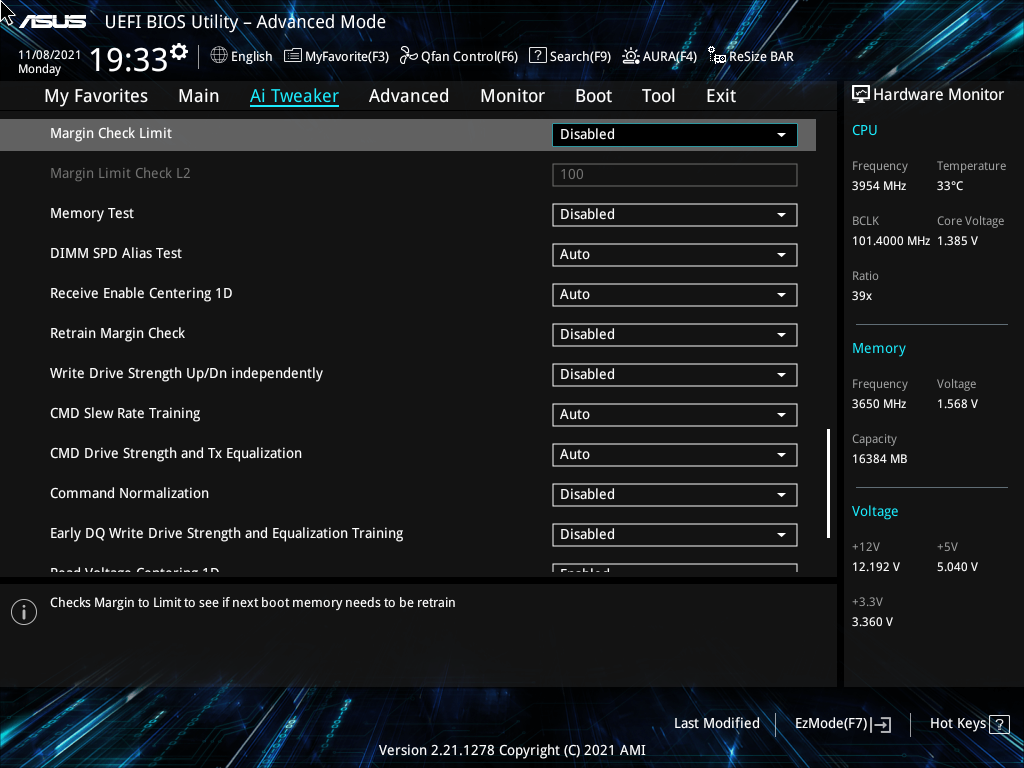Click the settings list scrollbar

(828, 483)
